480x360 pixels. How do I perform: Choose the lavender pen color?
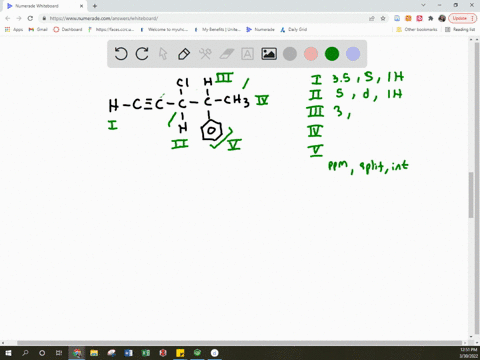tap(353, 54)
